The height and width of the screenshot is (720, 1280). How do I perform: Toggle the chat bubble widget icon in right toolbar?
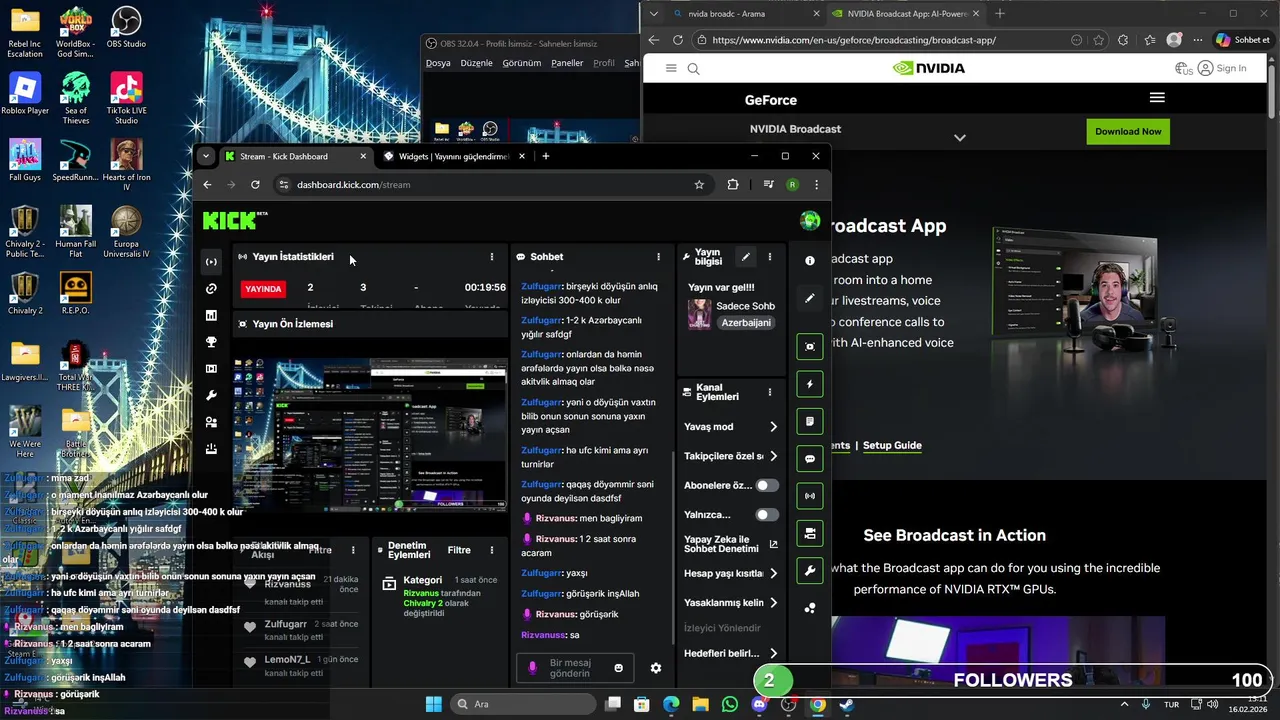tap(810, 459)
